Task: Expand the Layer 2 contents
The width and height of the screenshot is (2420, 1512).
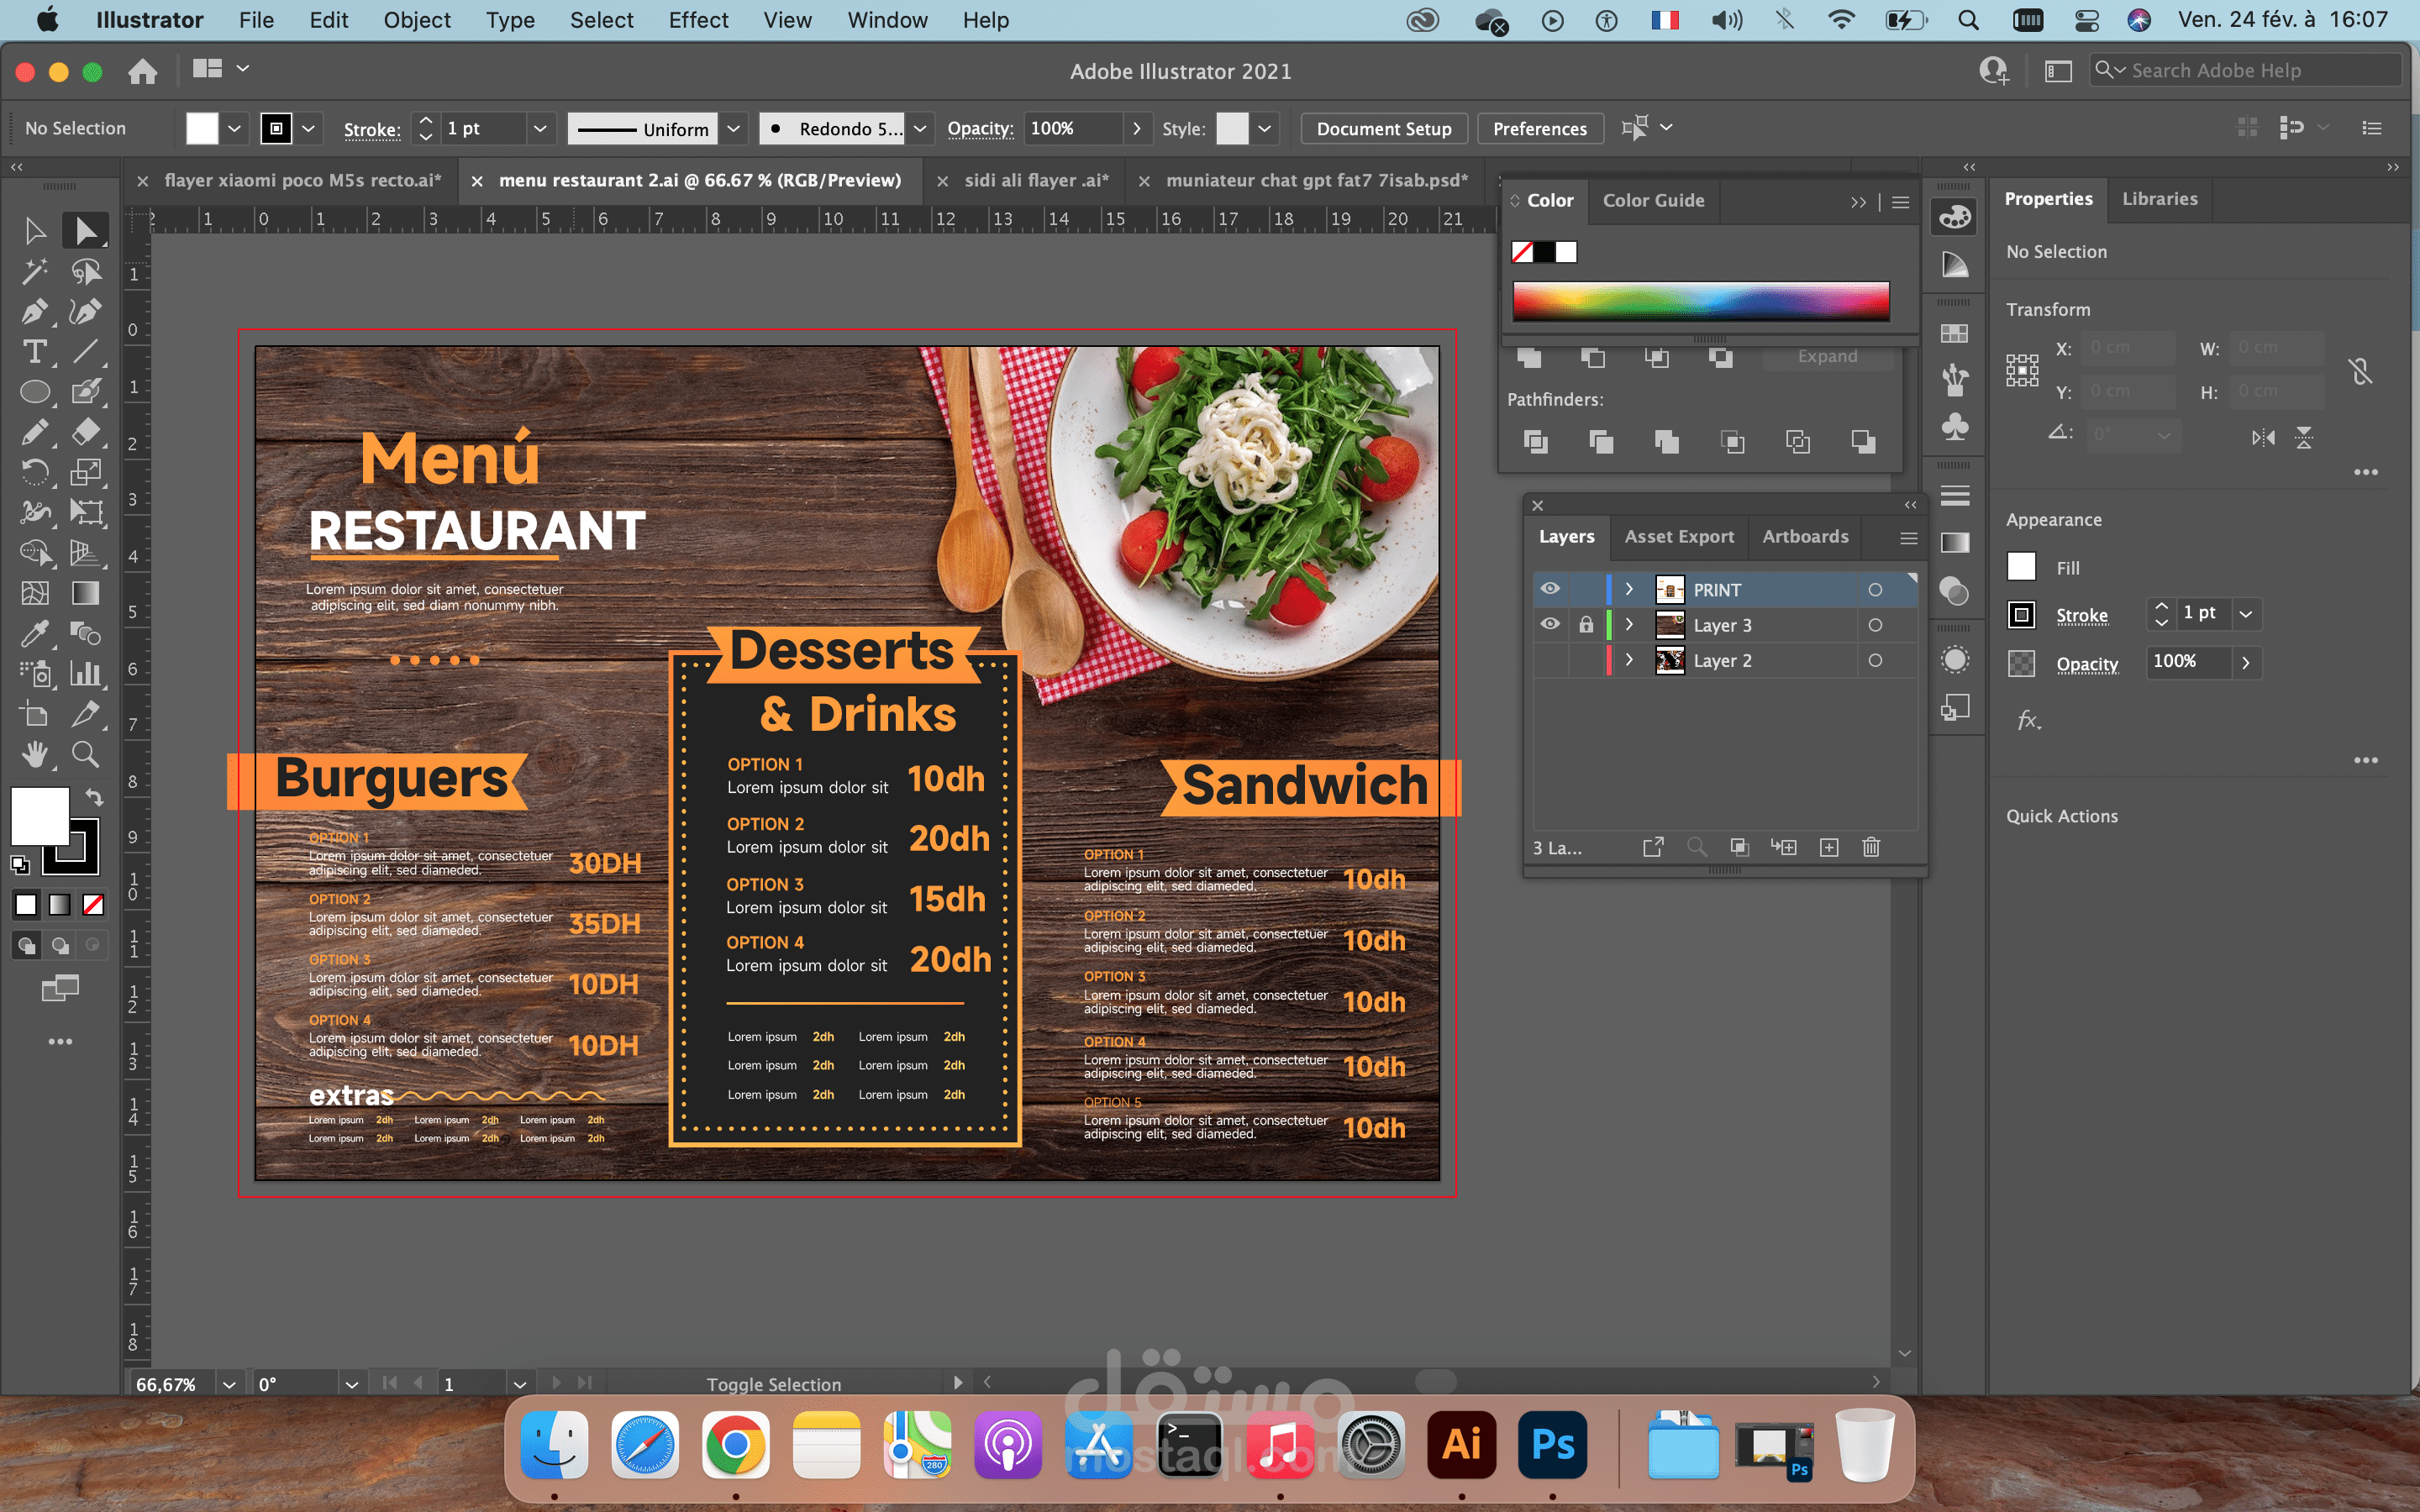Action: point(1629,660)
